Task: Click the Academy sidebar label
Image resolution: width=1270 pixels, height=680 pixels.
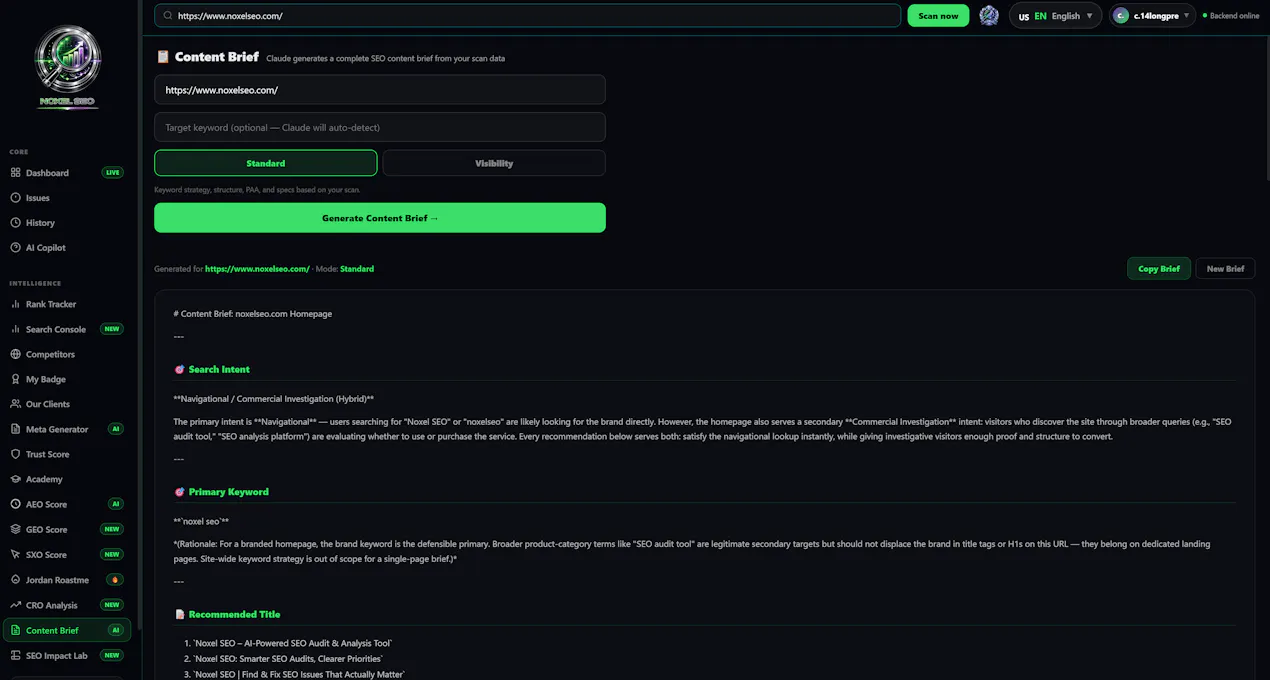Action: pyautogui.click(x=44, y=479)
